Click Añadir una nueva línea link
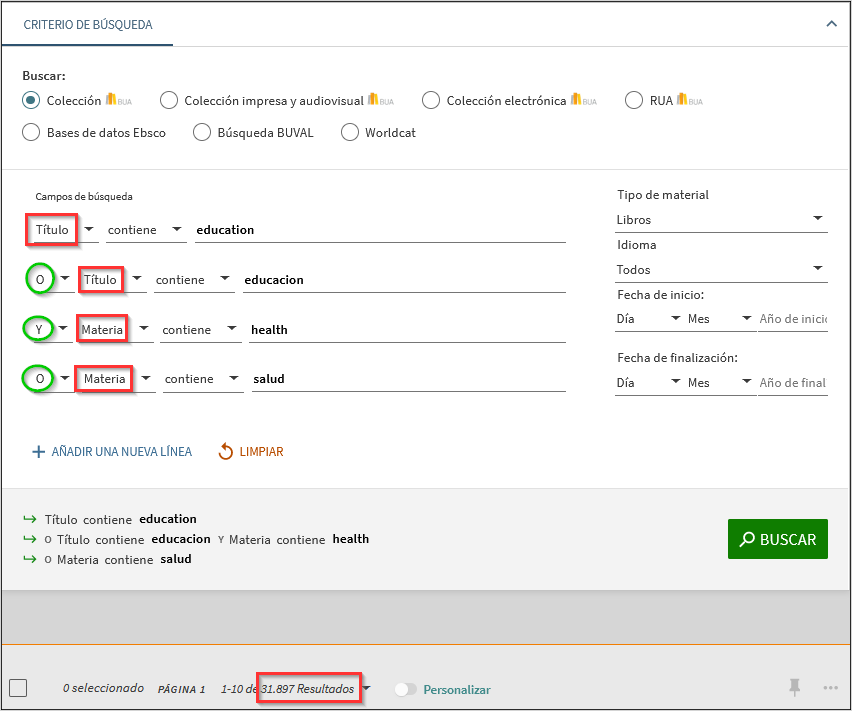Image resolution: width=852 pixels, height=711 pixels. pos(121,452)
